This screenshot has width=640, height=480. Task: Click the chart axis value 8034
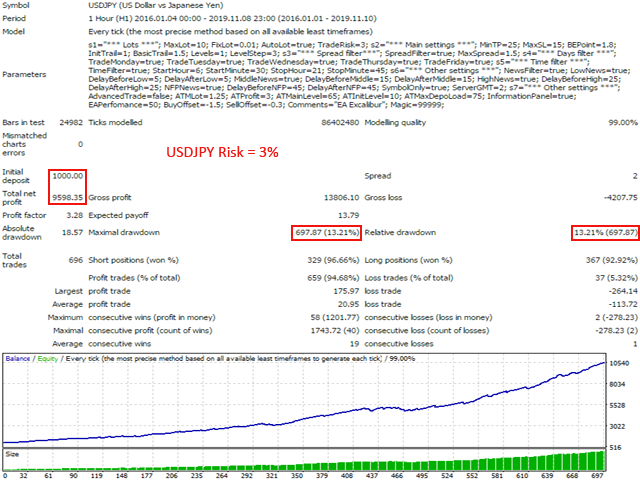(x=617, y=384)
